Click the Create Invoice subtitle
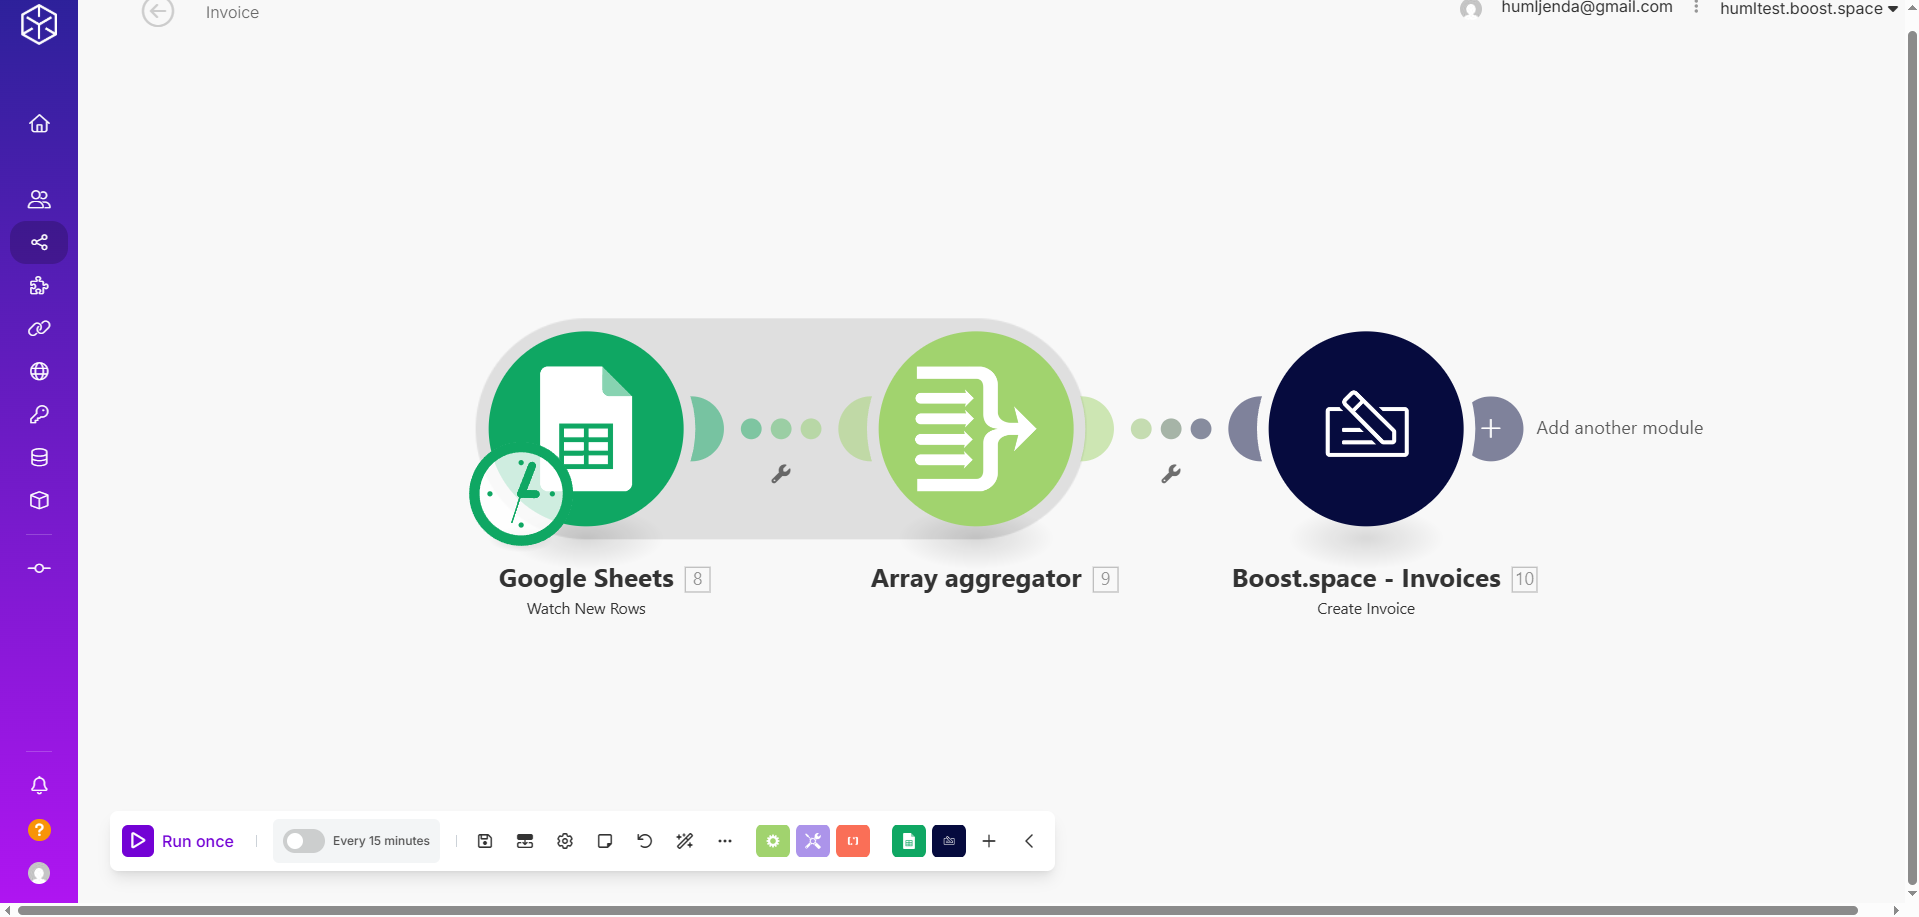 [x=1366, y=609]
